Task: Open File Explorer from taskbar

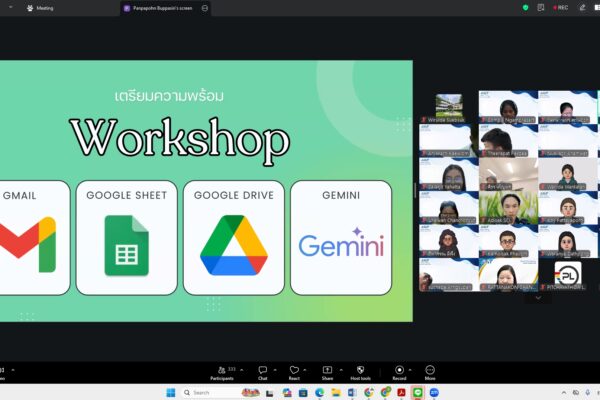Action: 336,392
